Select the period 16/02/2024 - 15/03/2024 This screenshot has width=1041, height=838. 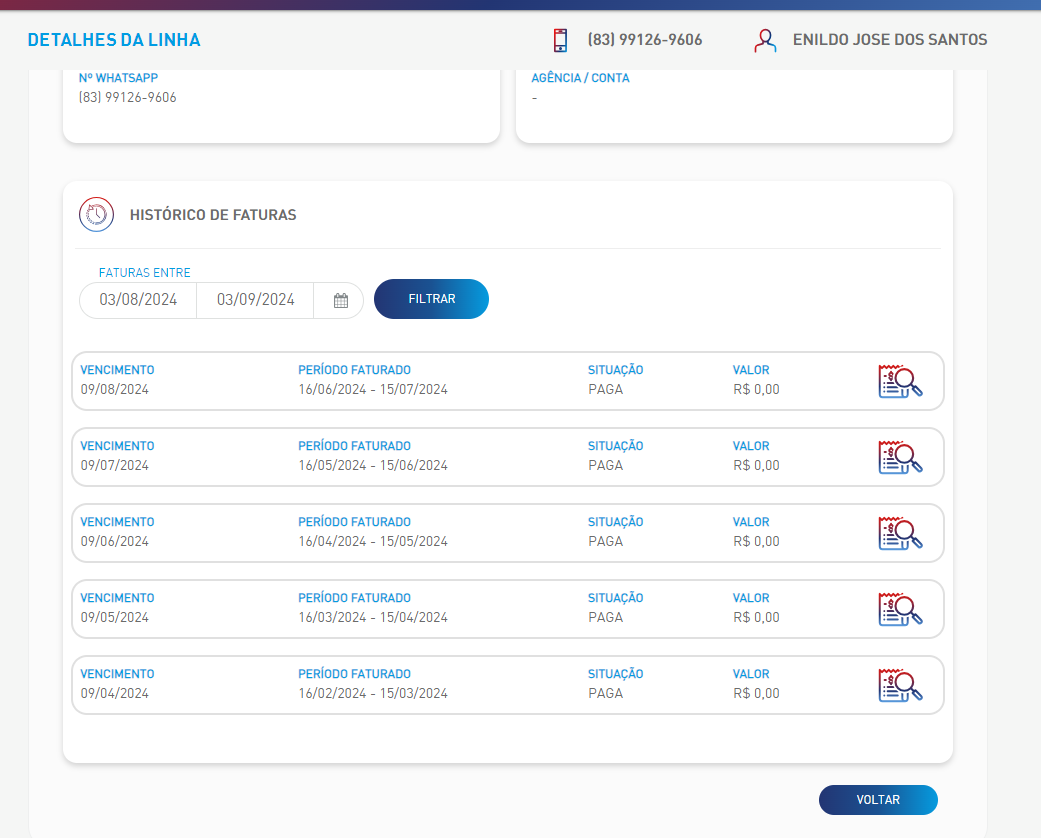coord(373,694)
